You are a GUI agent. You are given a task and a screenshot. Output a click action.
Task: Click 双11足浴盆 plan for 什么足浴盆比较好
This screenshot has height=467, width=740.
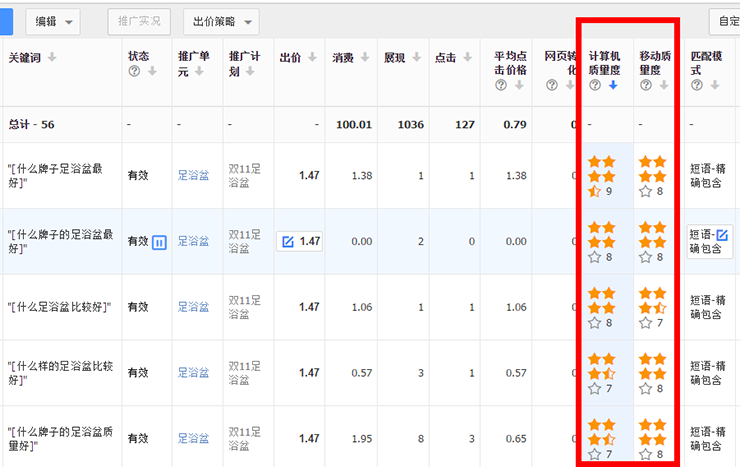point(244,307)
